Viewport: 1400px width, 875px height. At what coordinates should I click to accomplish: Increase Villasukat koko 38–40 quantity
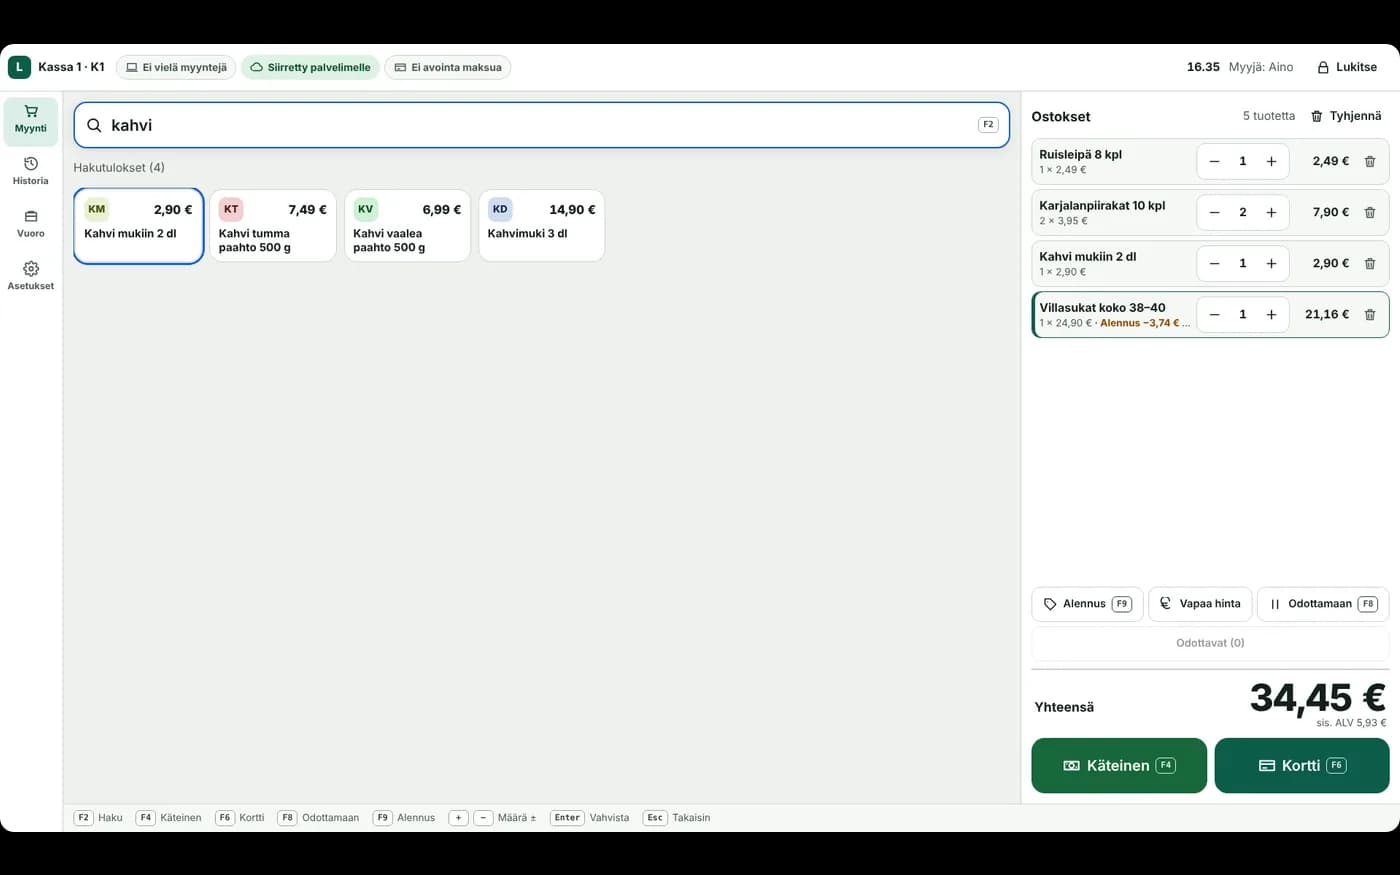coord(1271,314)
